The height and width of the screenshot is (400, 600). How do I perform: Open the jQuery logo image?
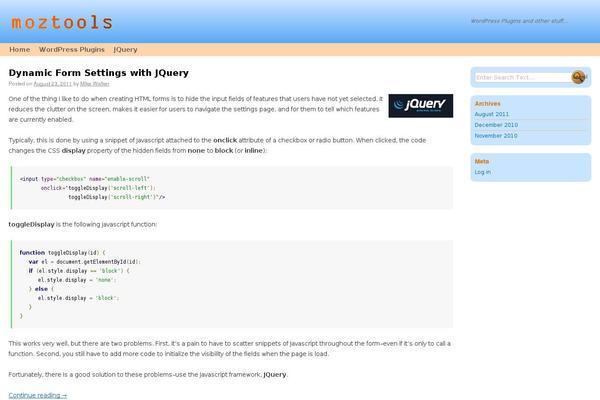point(421,106)
